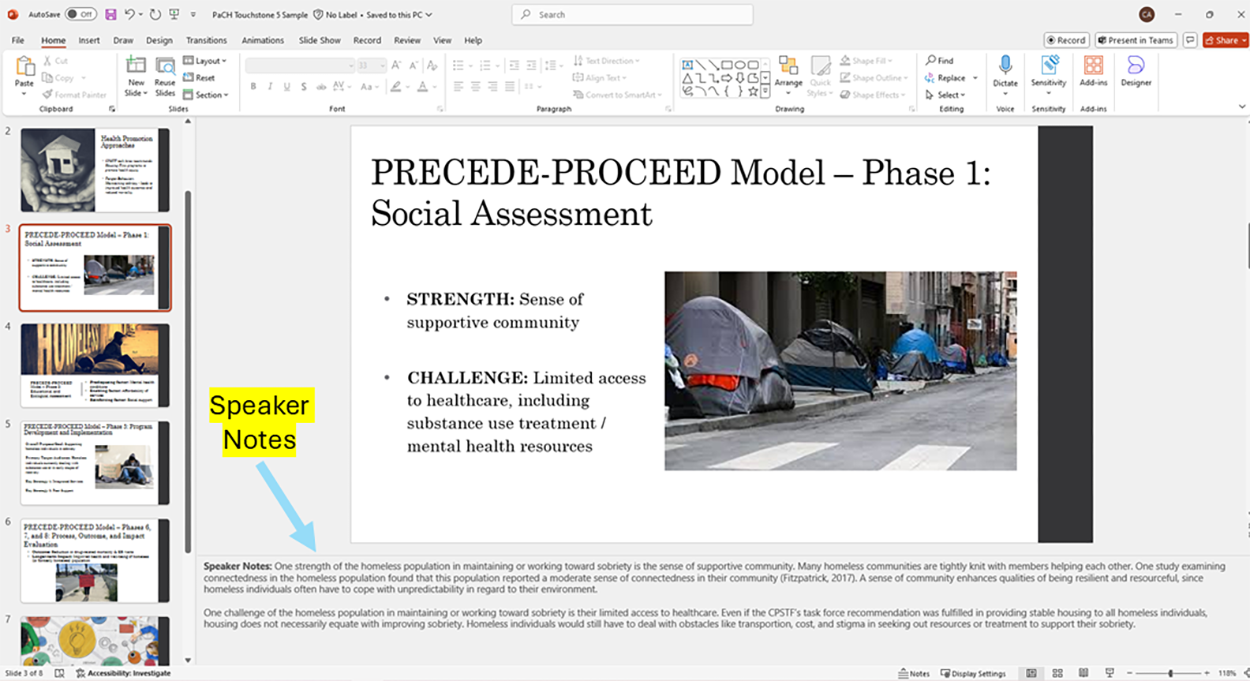
Task: Click the Present in Teams button
Action: tap(1135, 41)
